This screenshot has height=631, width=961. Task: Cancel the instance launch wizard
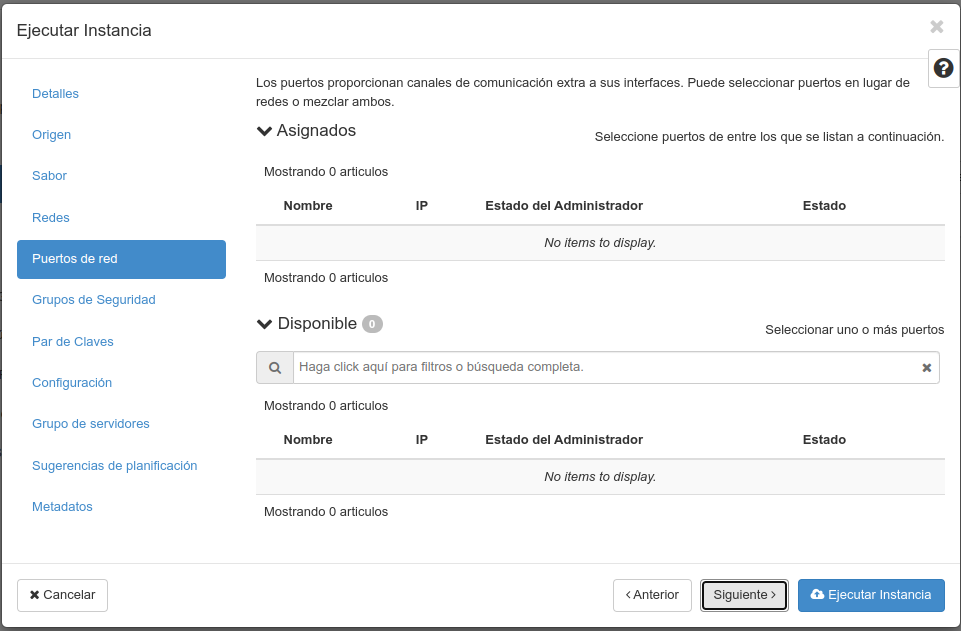tap(62, 595)
